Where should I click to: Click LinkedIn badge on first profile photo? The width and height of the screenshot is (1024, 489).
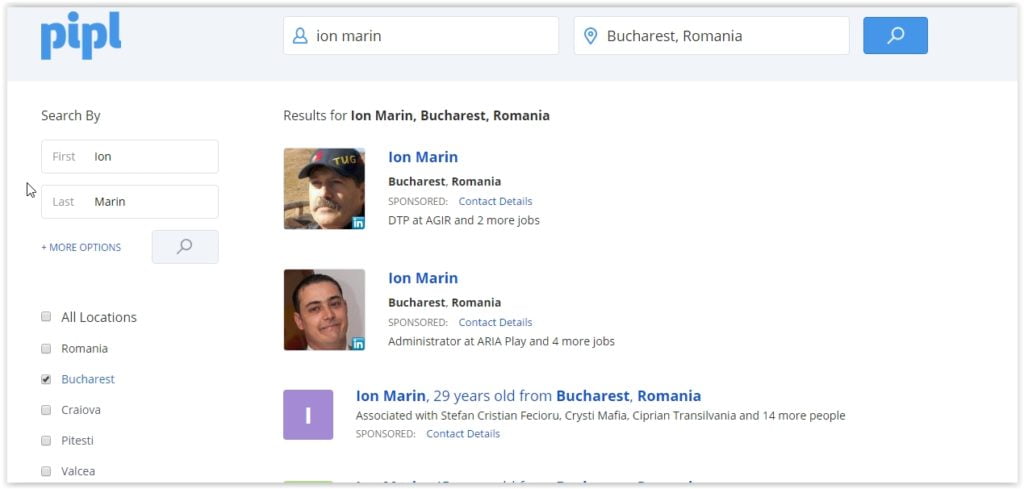[358, 223]
